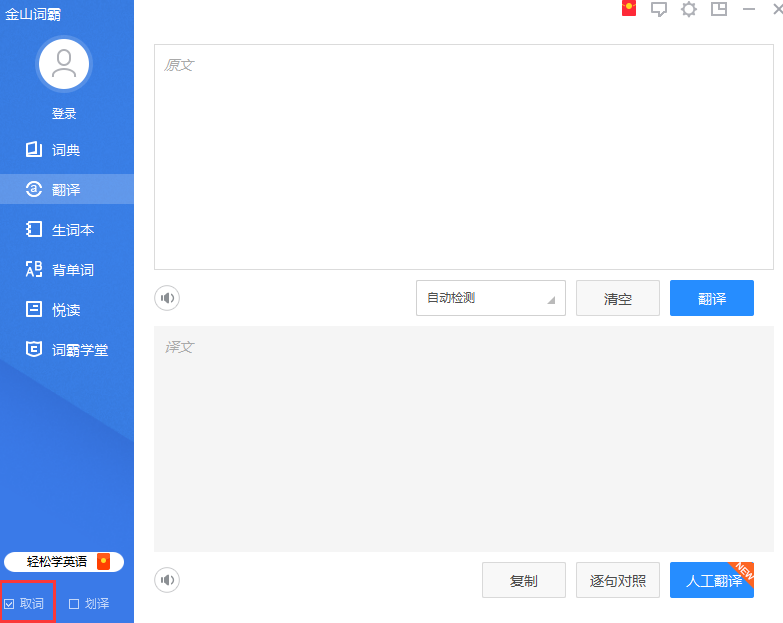The image size is (783, 623).
Task: Uncheck the 取词 checkbox
Action: tap(10, 604)
